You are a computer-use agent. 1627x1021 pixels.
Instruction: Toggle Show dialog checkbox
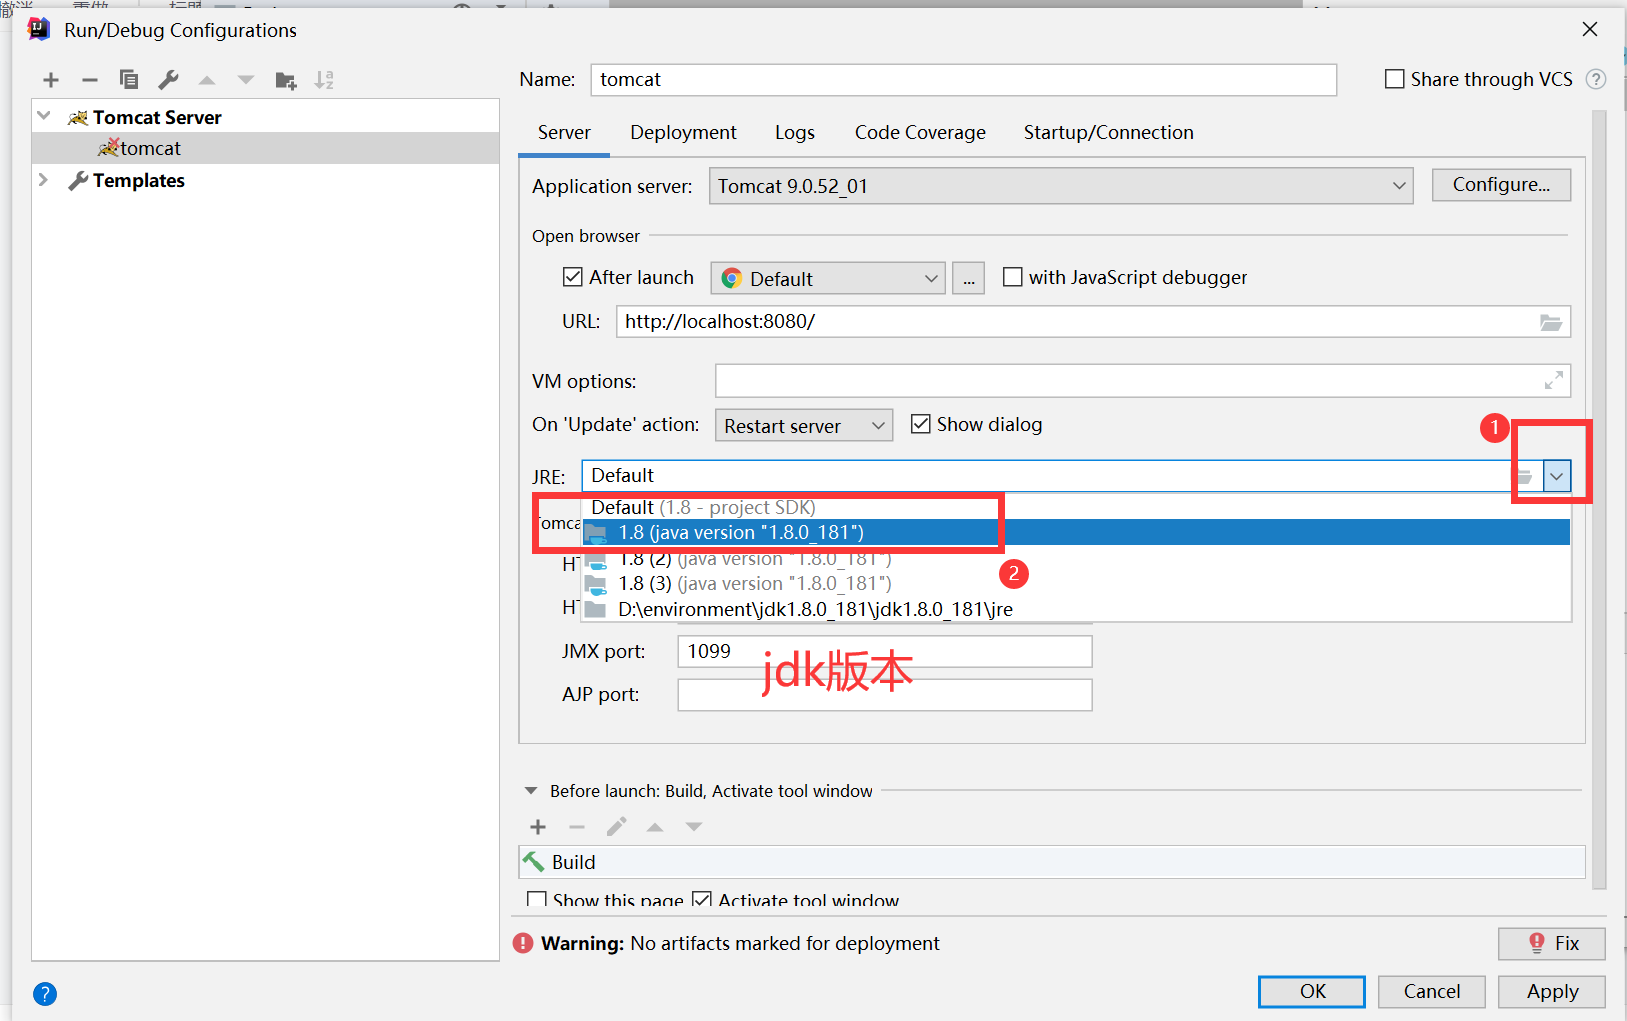tap(921, 424)
